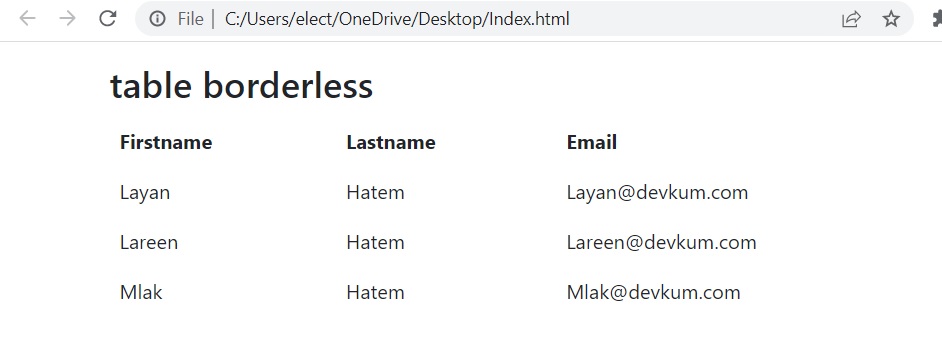
Task: Click the share page icon
Action: [x=851, y=19]
